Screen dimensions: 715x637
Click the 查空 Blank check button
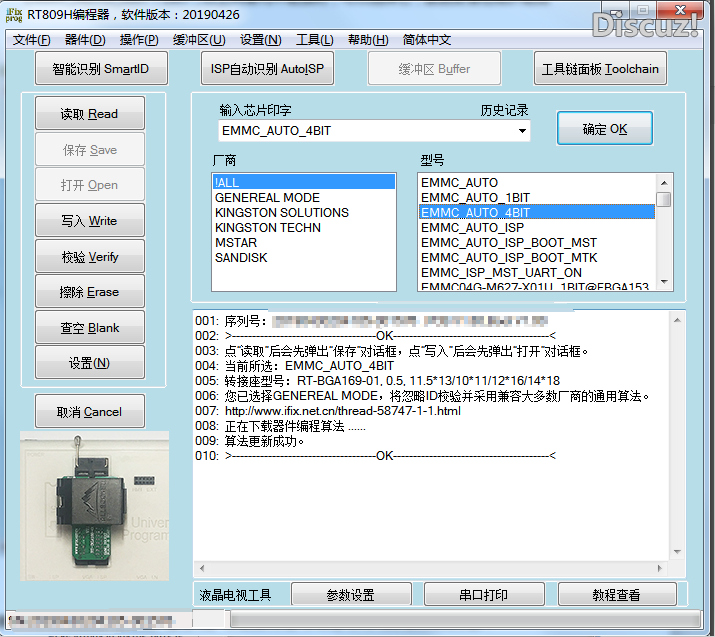90,327
